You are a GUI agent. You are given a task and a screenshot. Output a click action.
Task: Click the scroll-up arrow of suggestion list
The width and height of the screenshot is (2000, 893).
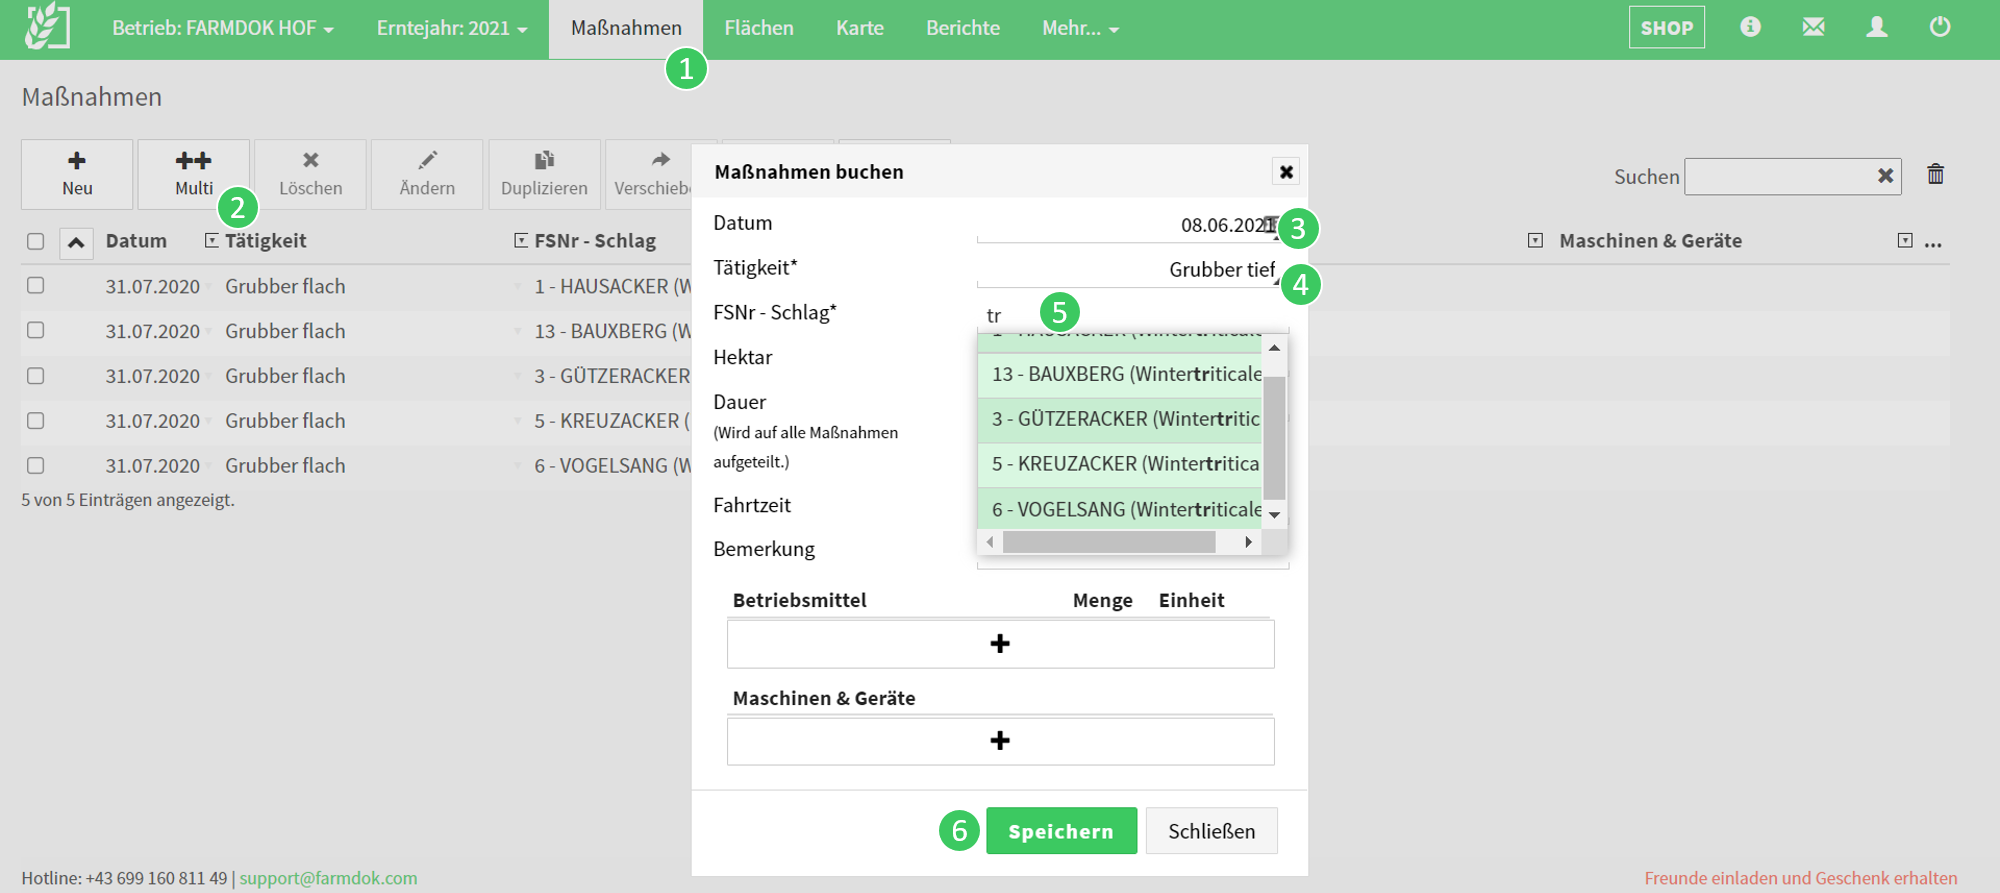pos(1274,348)
